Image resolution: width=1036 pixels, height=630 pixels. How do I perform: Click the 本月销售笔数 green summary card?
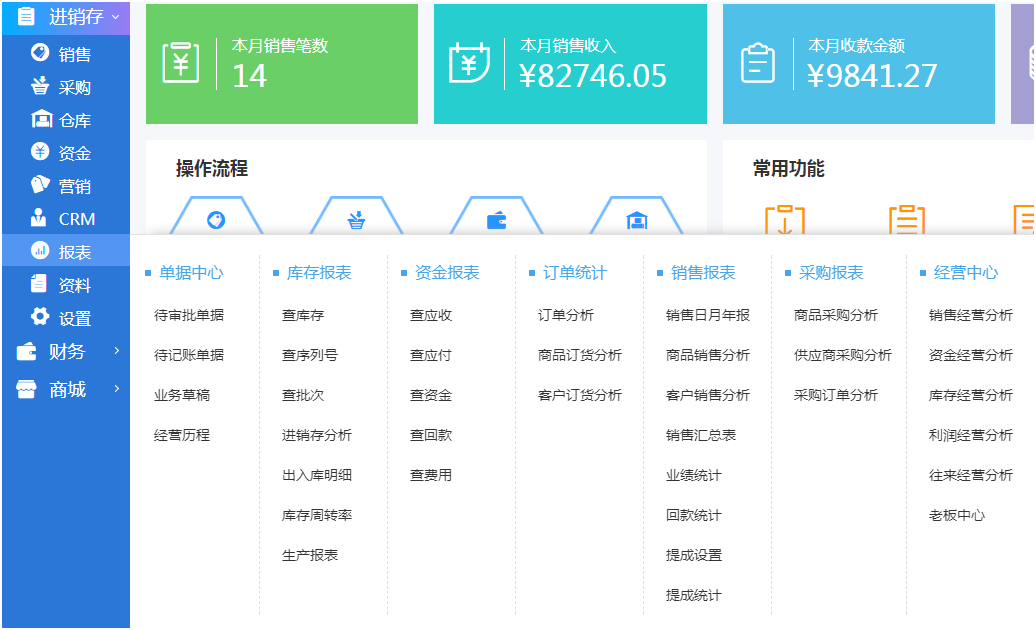tap(282, 64)
